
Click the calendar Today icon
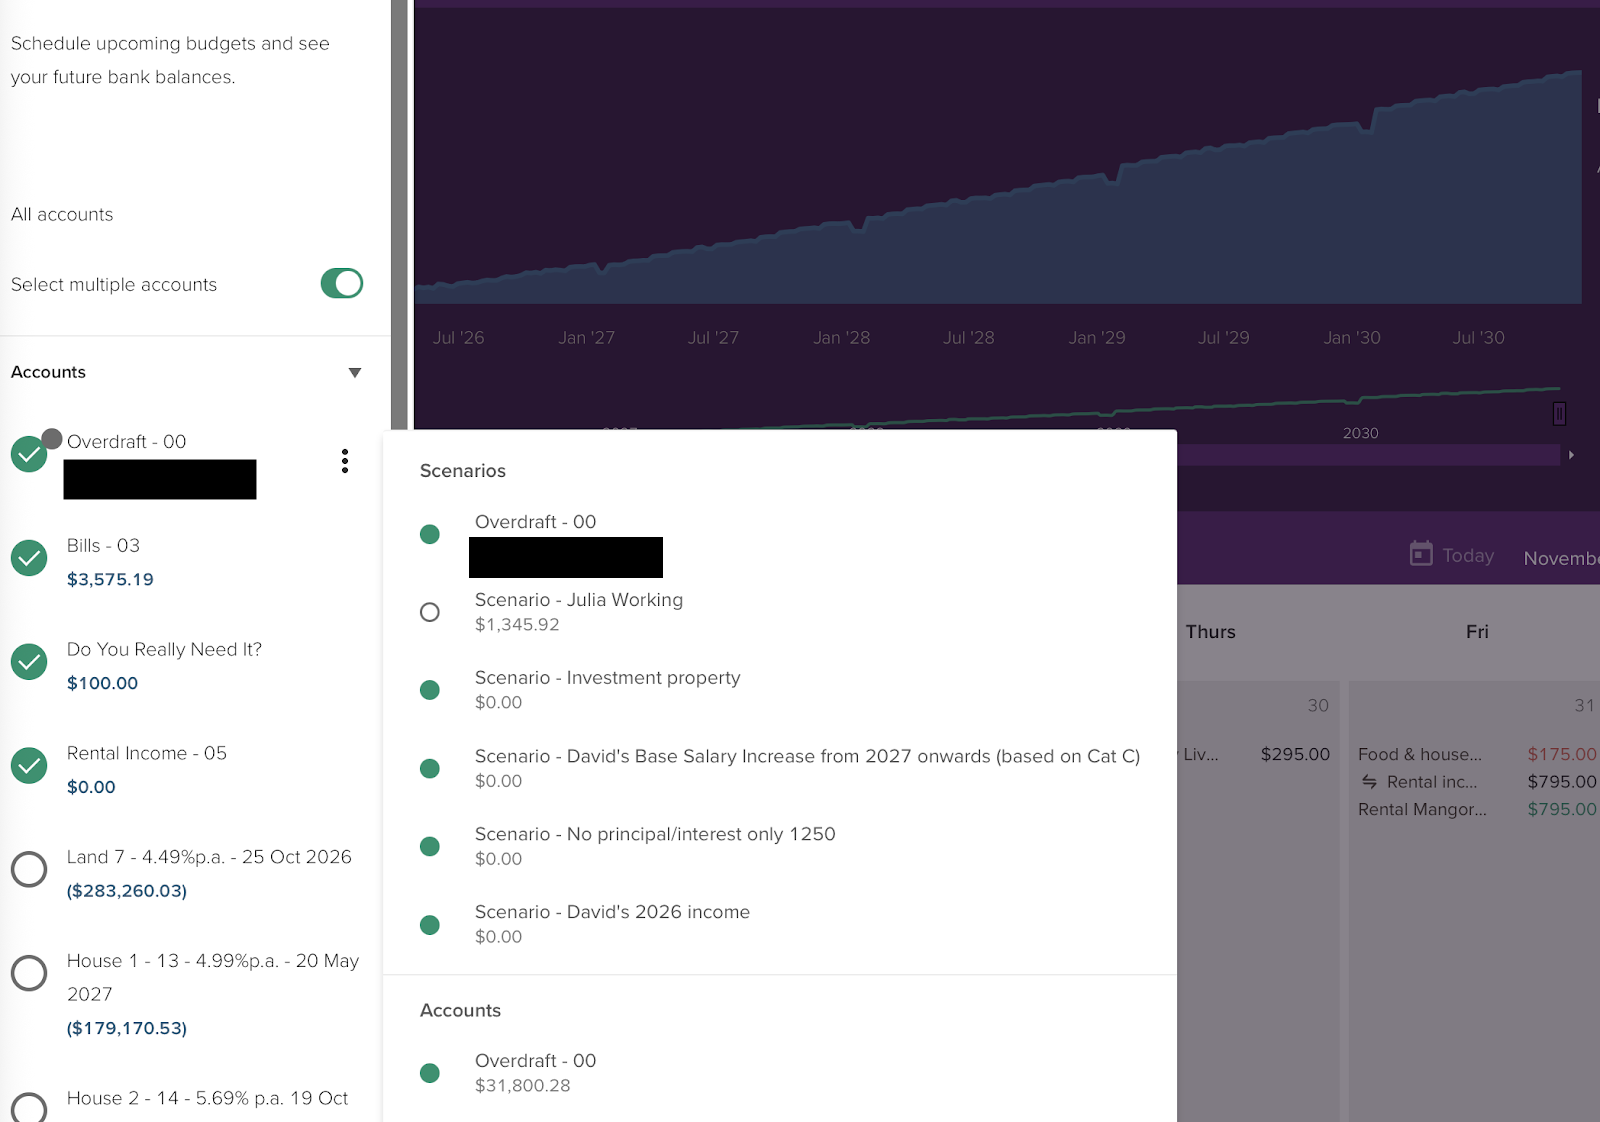tap(1421, 554)
